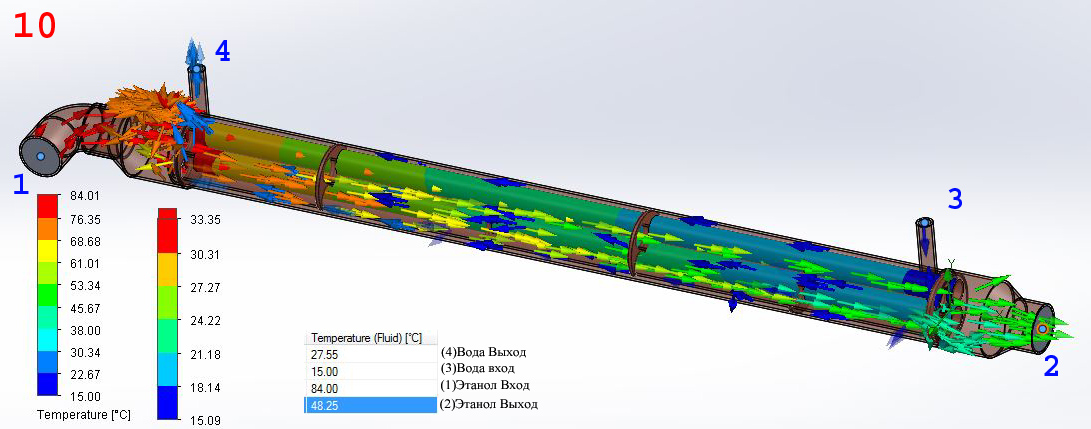1091x429 pixels.
Task: Select the 15.00 cell in the fluid table
Action: pos(370,371)
